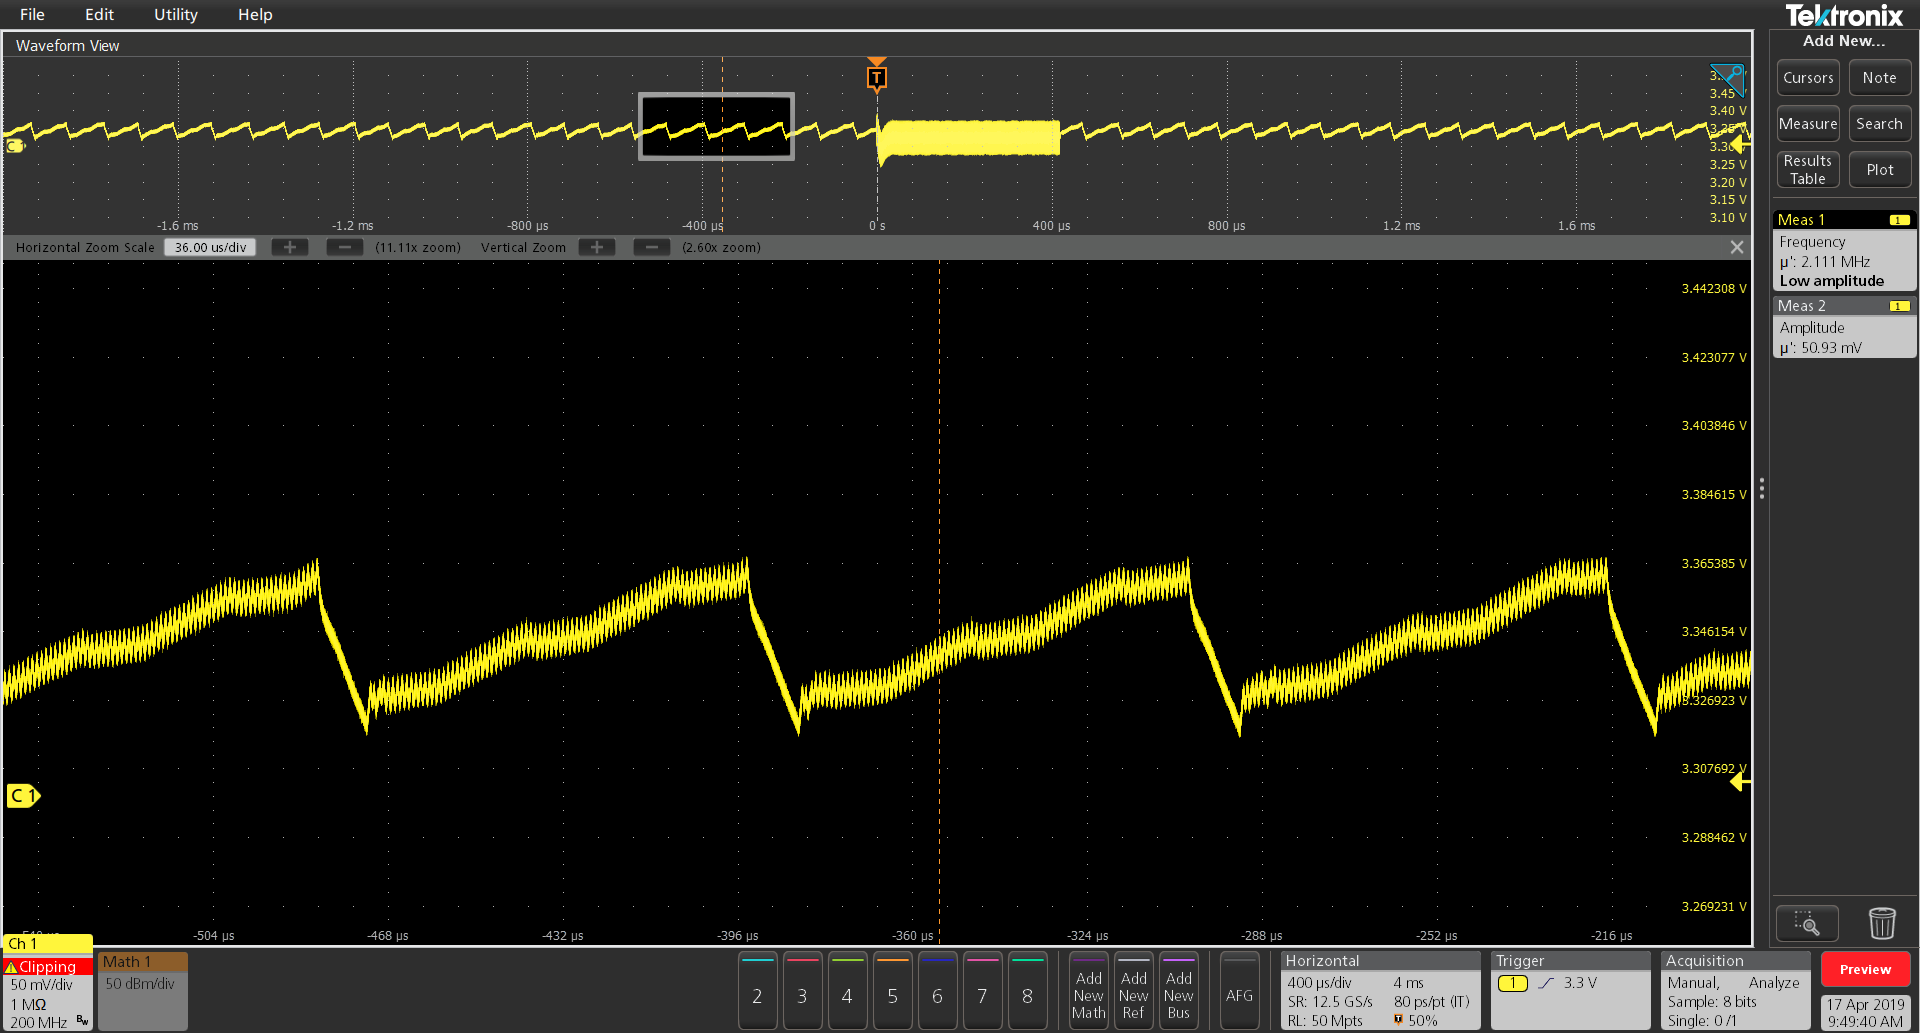The image size is (1920, 1033).
Task: Add a new Ref waveform
Action: click(1133, 990)
